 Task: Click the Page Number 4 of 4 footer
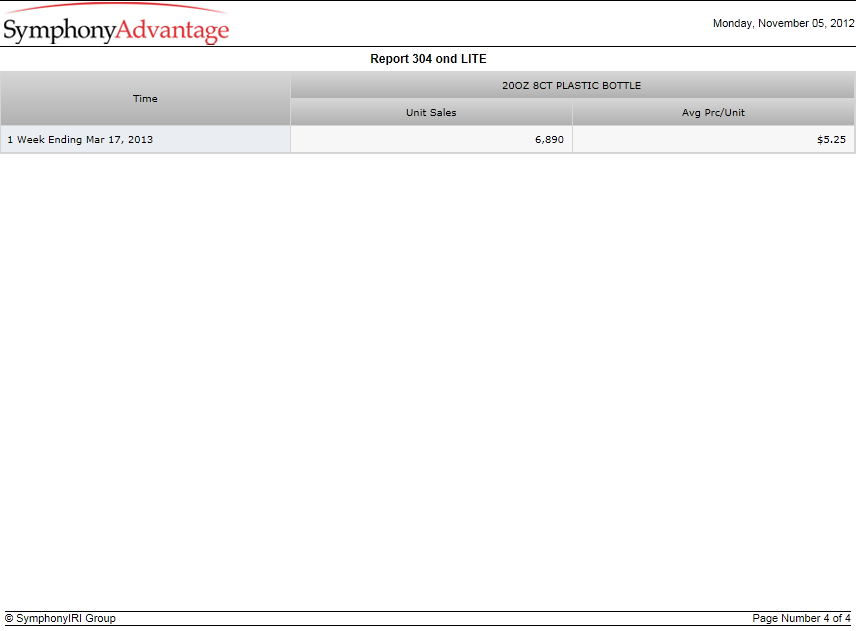(801, 618)
